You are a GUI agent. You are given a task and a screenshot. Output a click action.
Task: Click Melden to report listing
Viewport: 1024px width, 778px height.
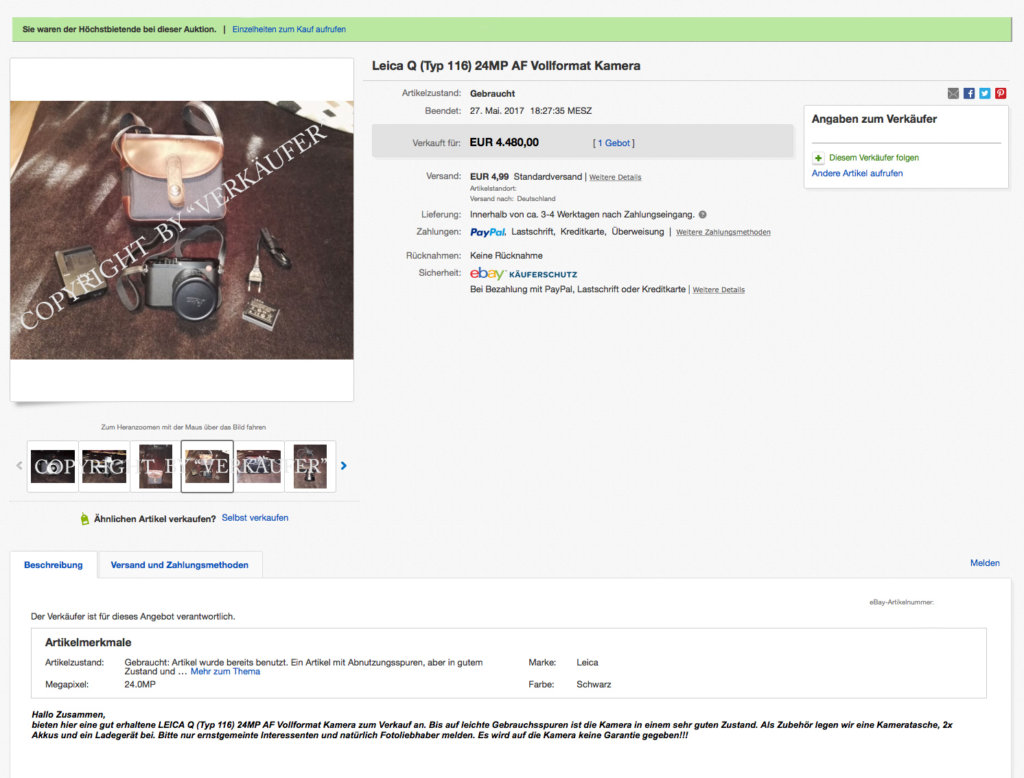pyautogui.click(x=984, y=563)
